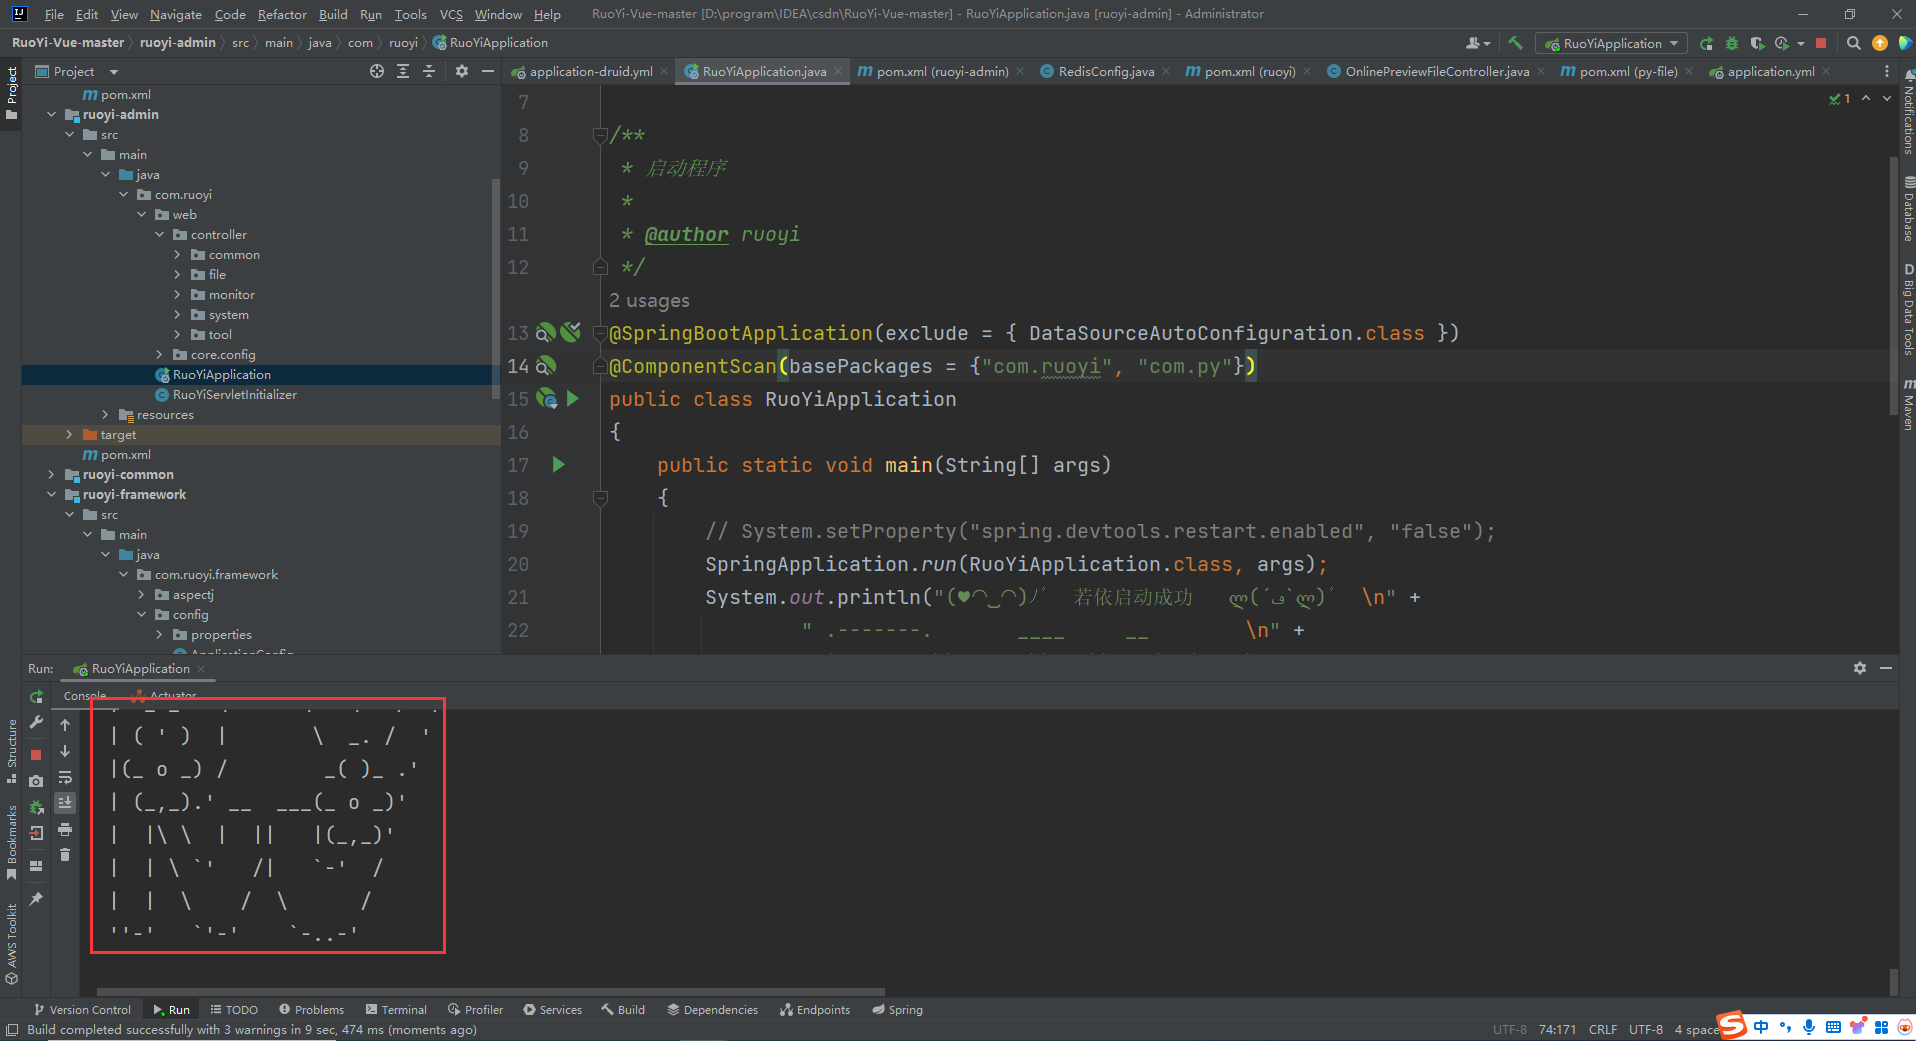Click the print console icon
Viewport: 1916px width, 1041px height.
click(65, 829)
